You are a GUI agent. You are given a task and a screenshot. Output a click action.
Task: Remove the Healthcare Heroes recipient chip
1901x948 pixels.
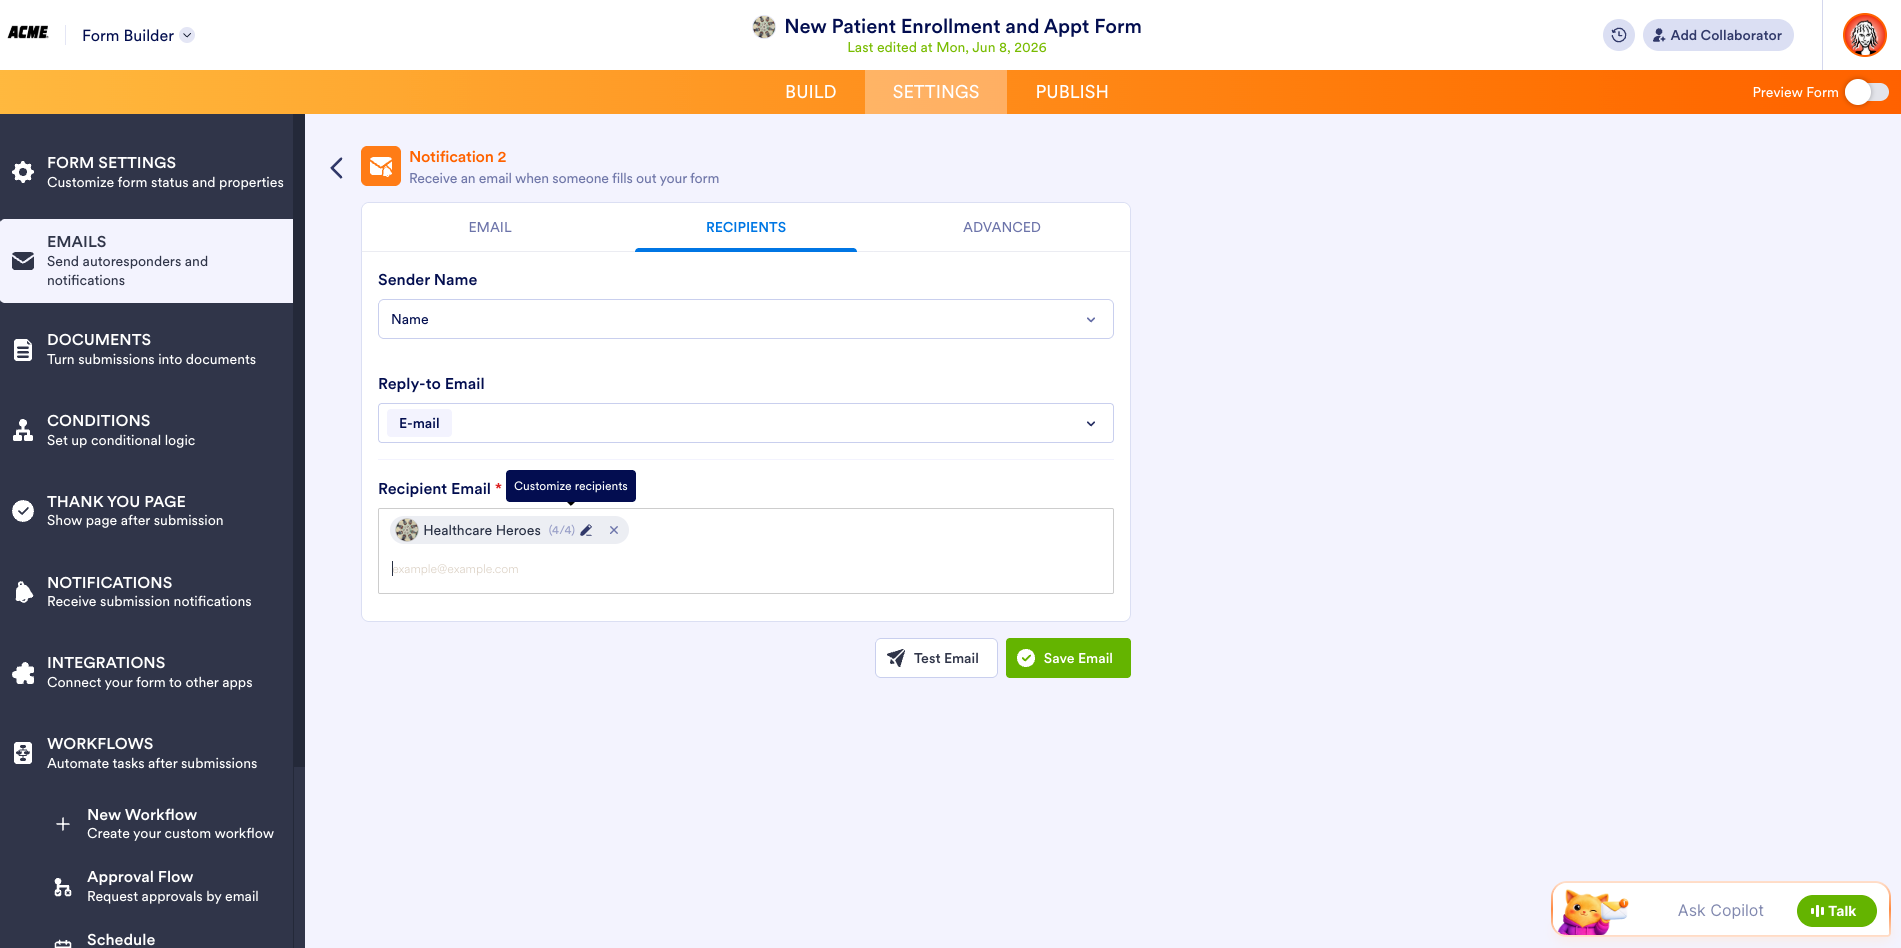614,530
